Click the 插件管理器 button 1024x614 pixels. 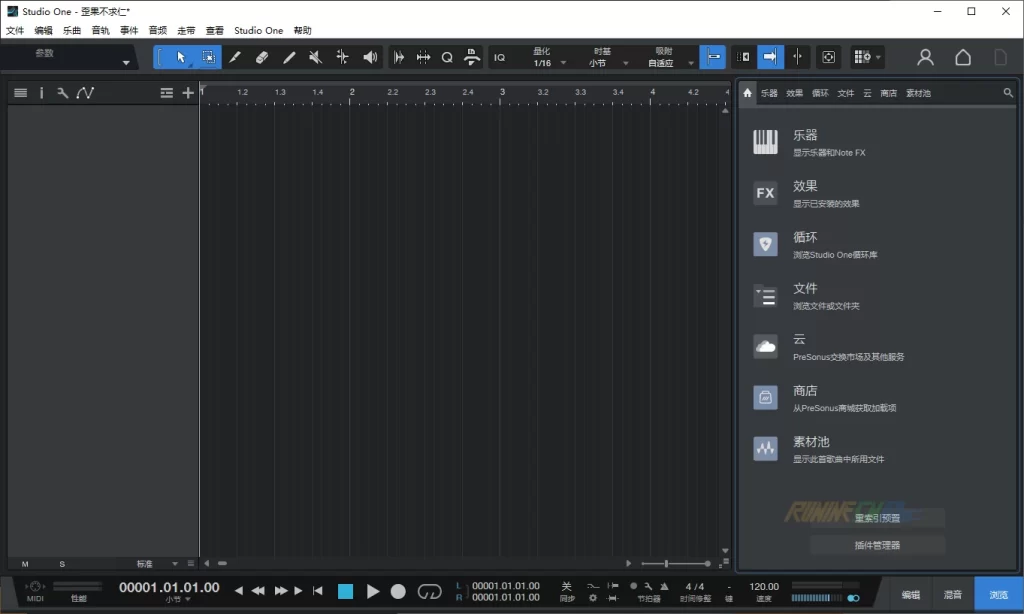(x=877, y=545)
